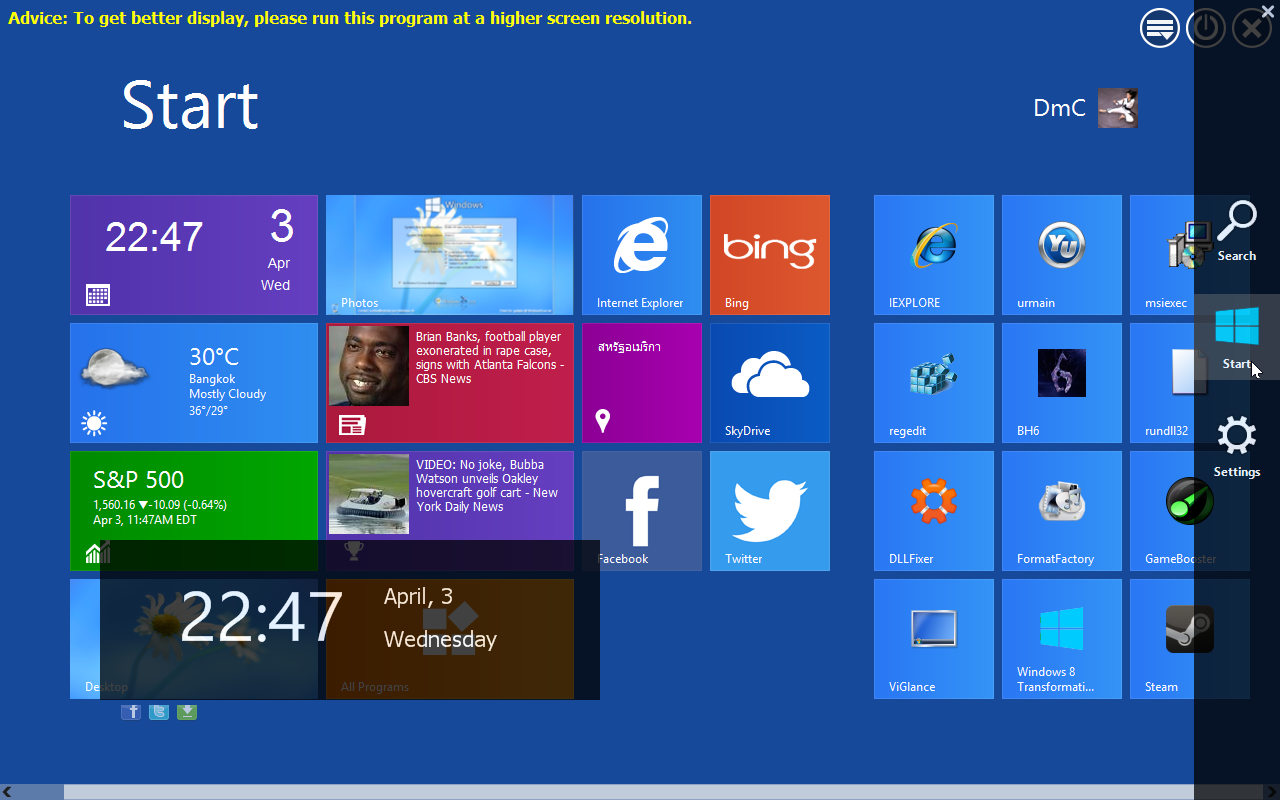Open the calendar clock tile
Viewport: 1280px width, 800px height.
click(x=194, y=255)
